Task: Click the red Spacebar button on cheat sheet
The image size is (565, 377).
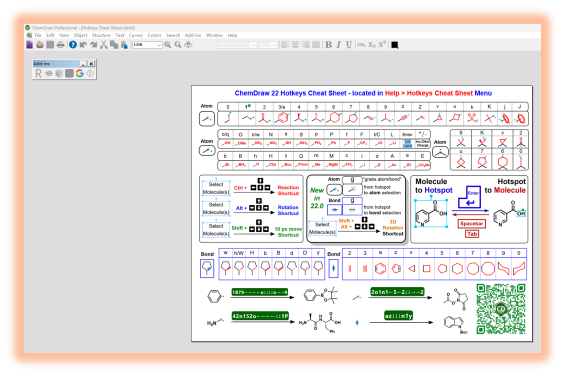Action: pos(471,223)
